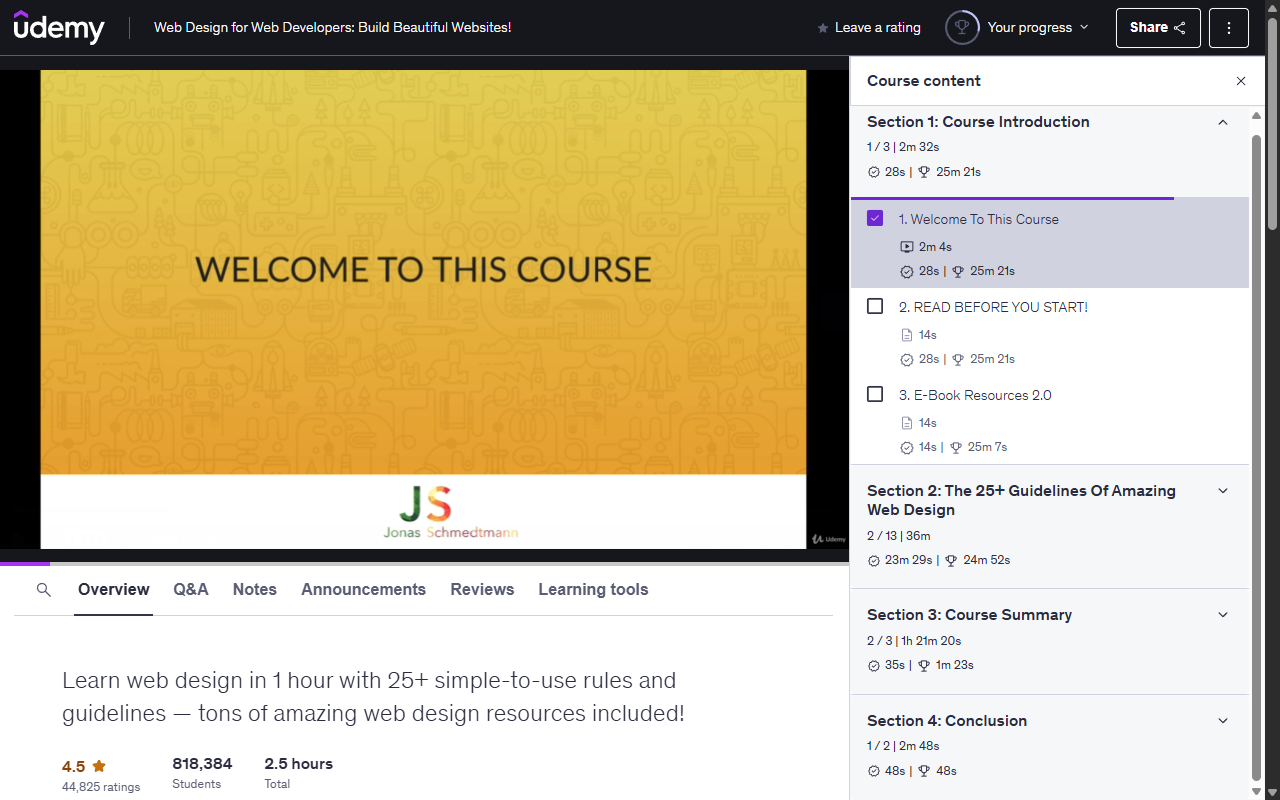Click Section 4: Conclusion title
Screen dimensions: 1280x800
947,721
